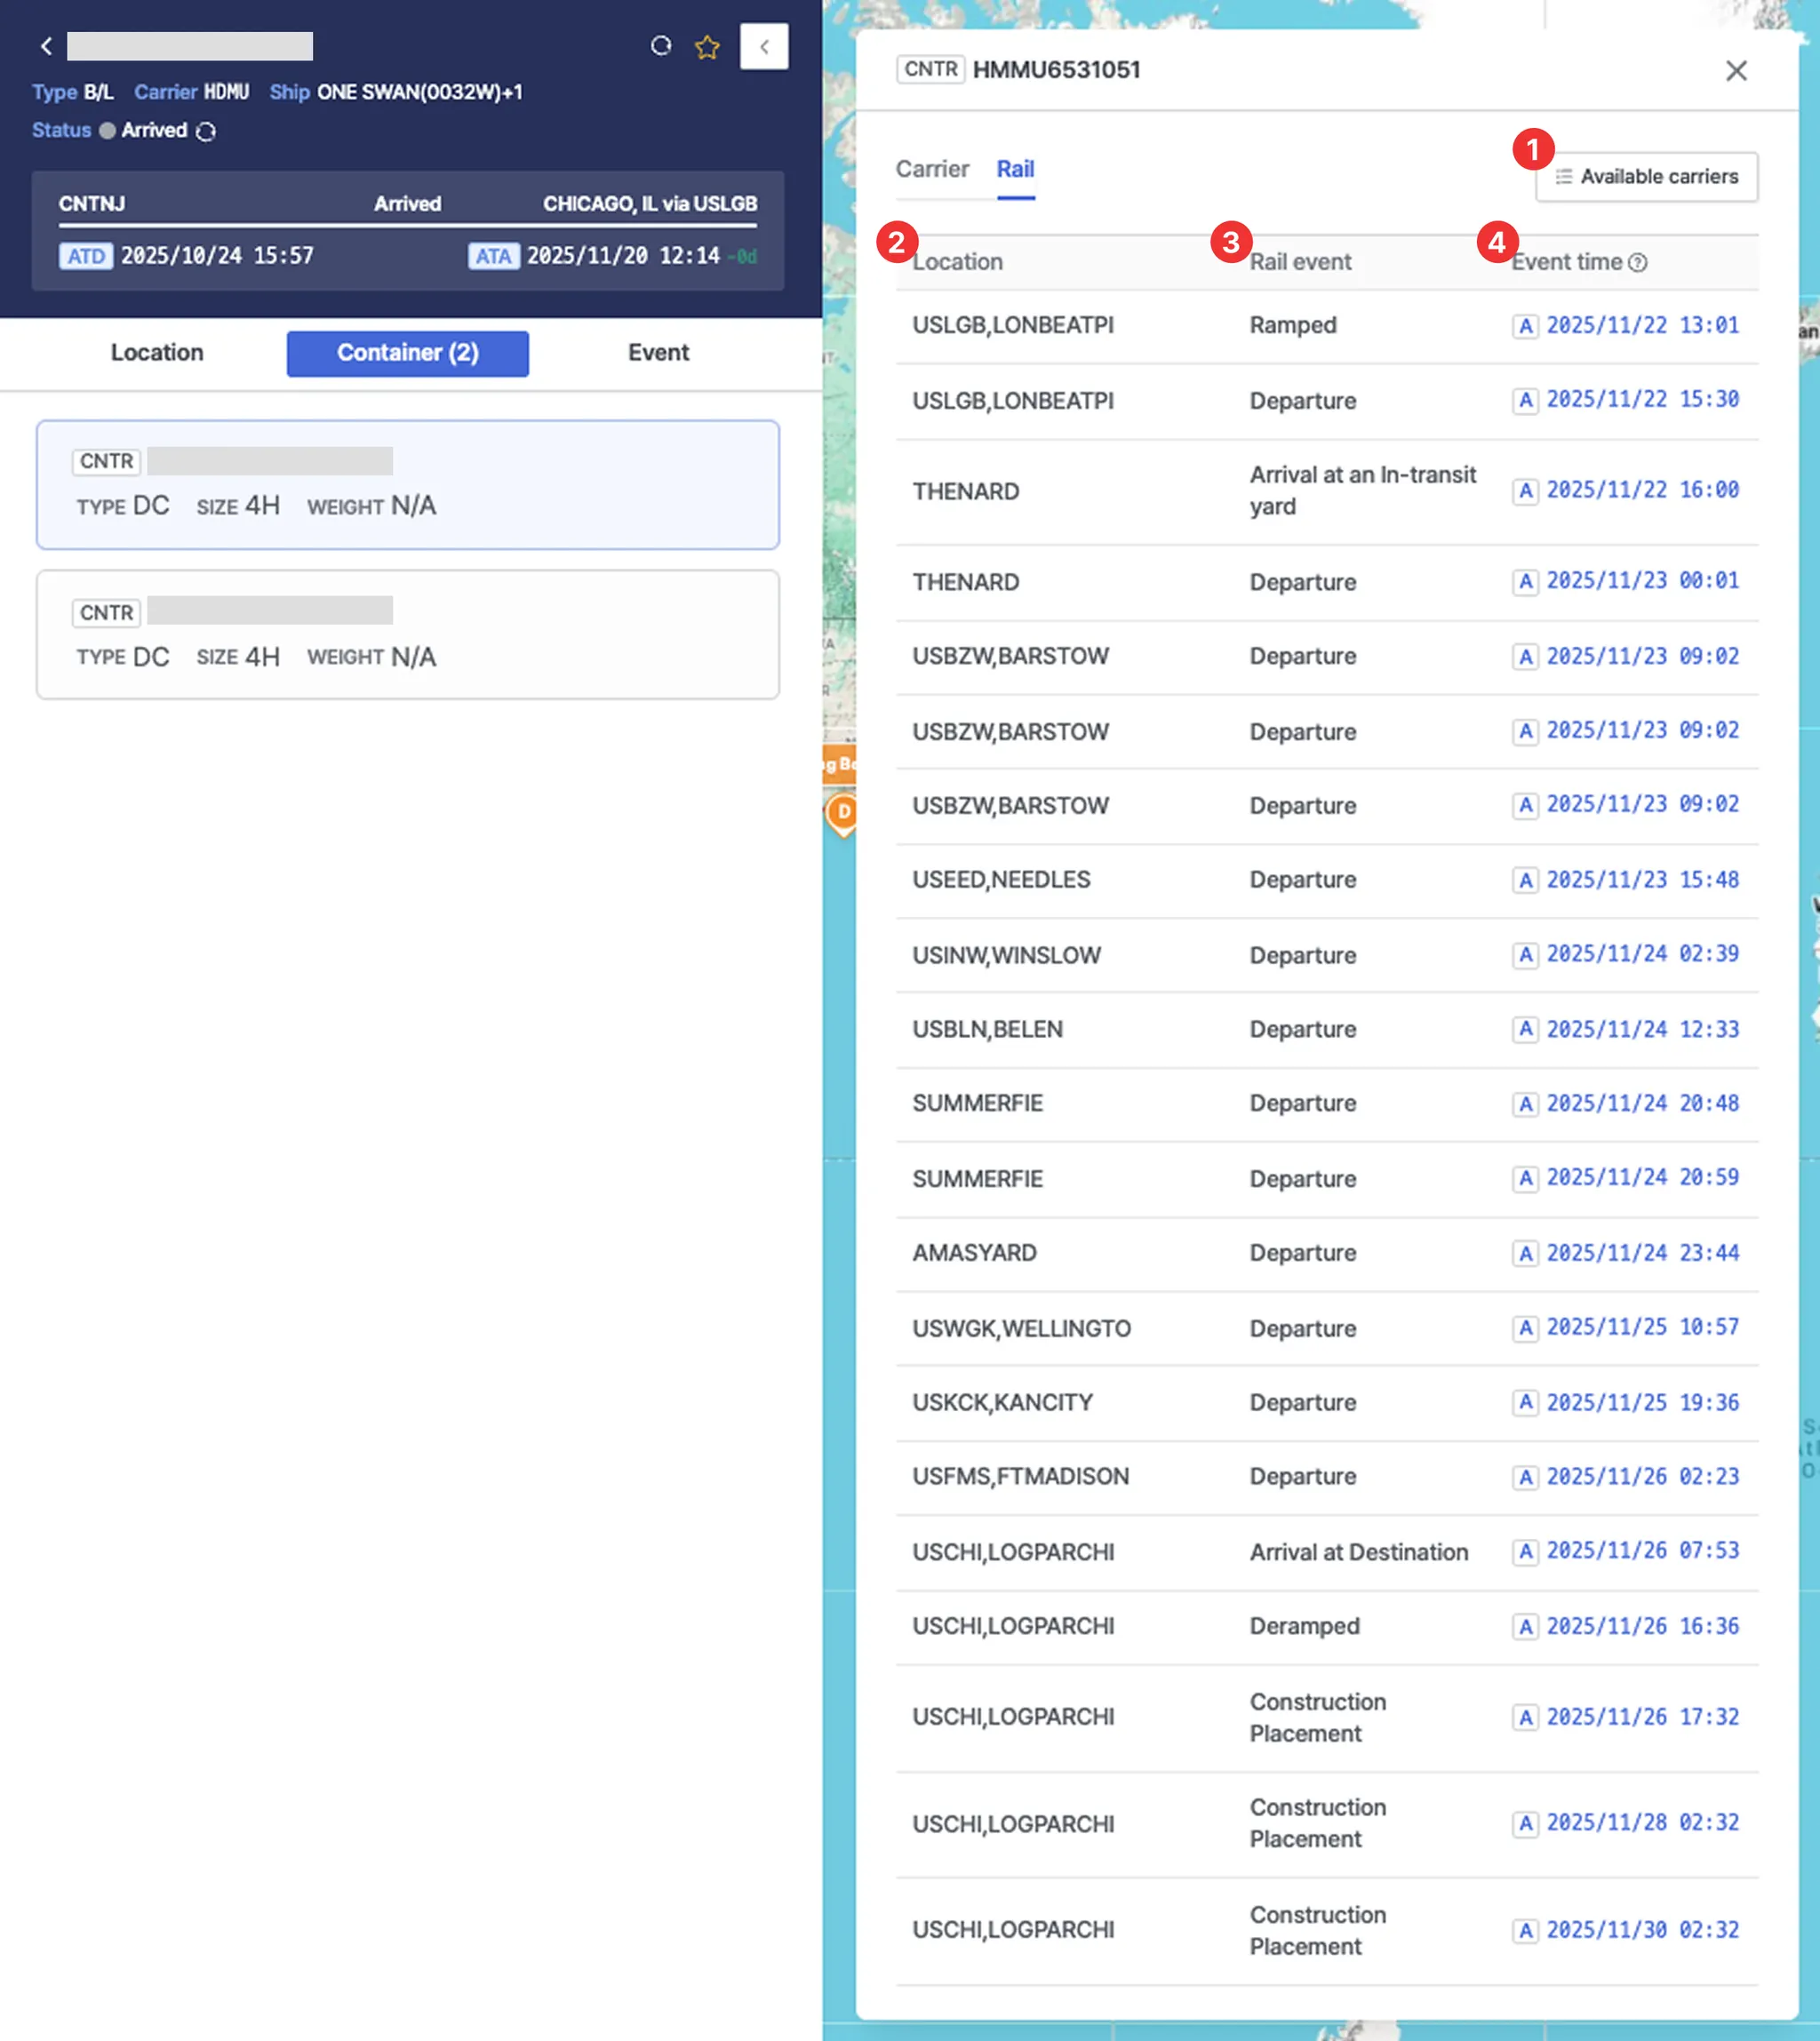Open the Available carriers list
Image resolution: width=1820 pixels, height=2041 pixels.
[1646, 176]
